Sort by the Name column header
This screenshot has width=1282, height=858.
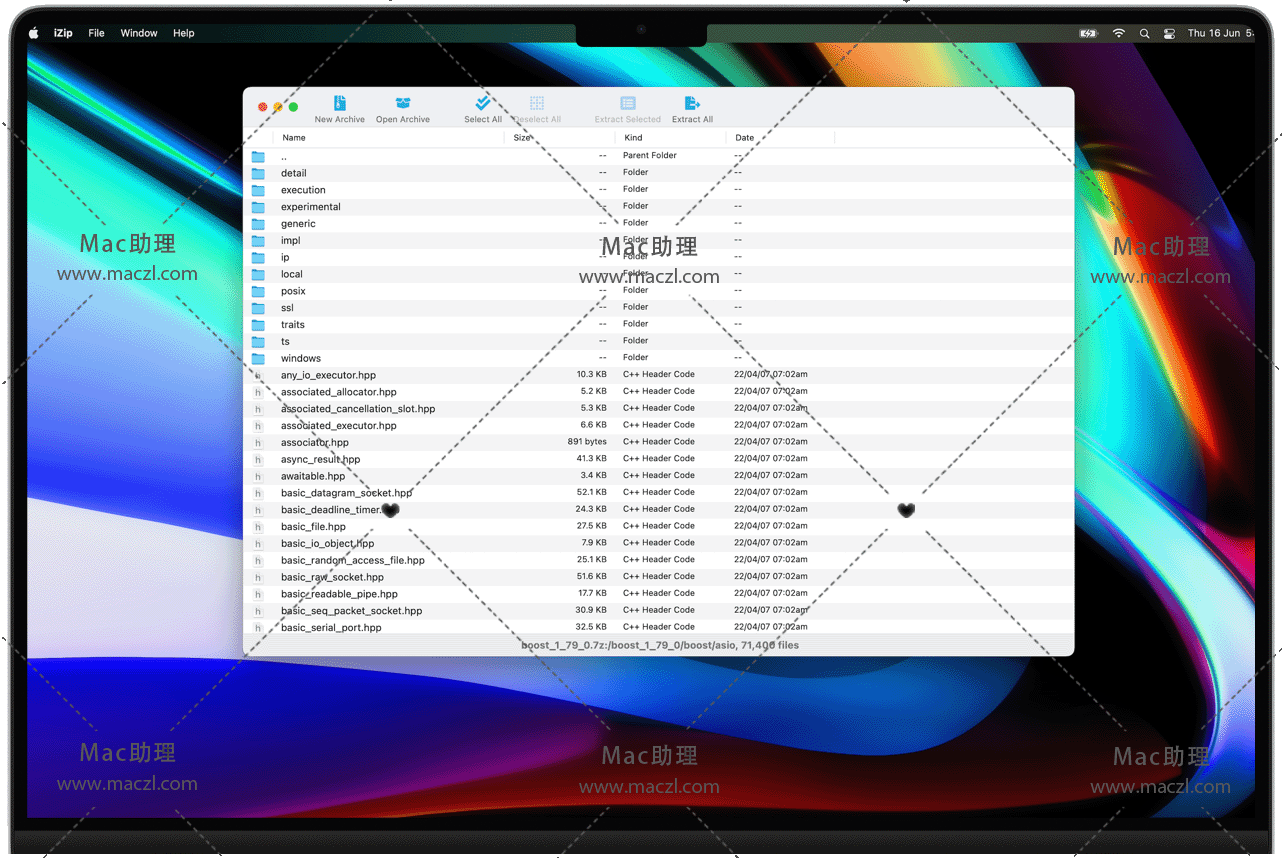(x=389, y=138)
